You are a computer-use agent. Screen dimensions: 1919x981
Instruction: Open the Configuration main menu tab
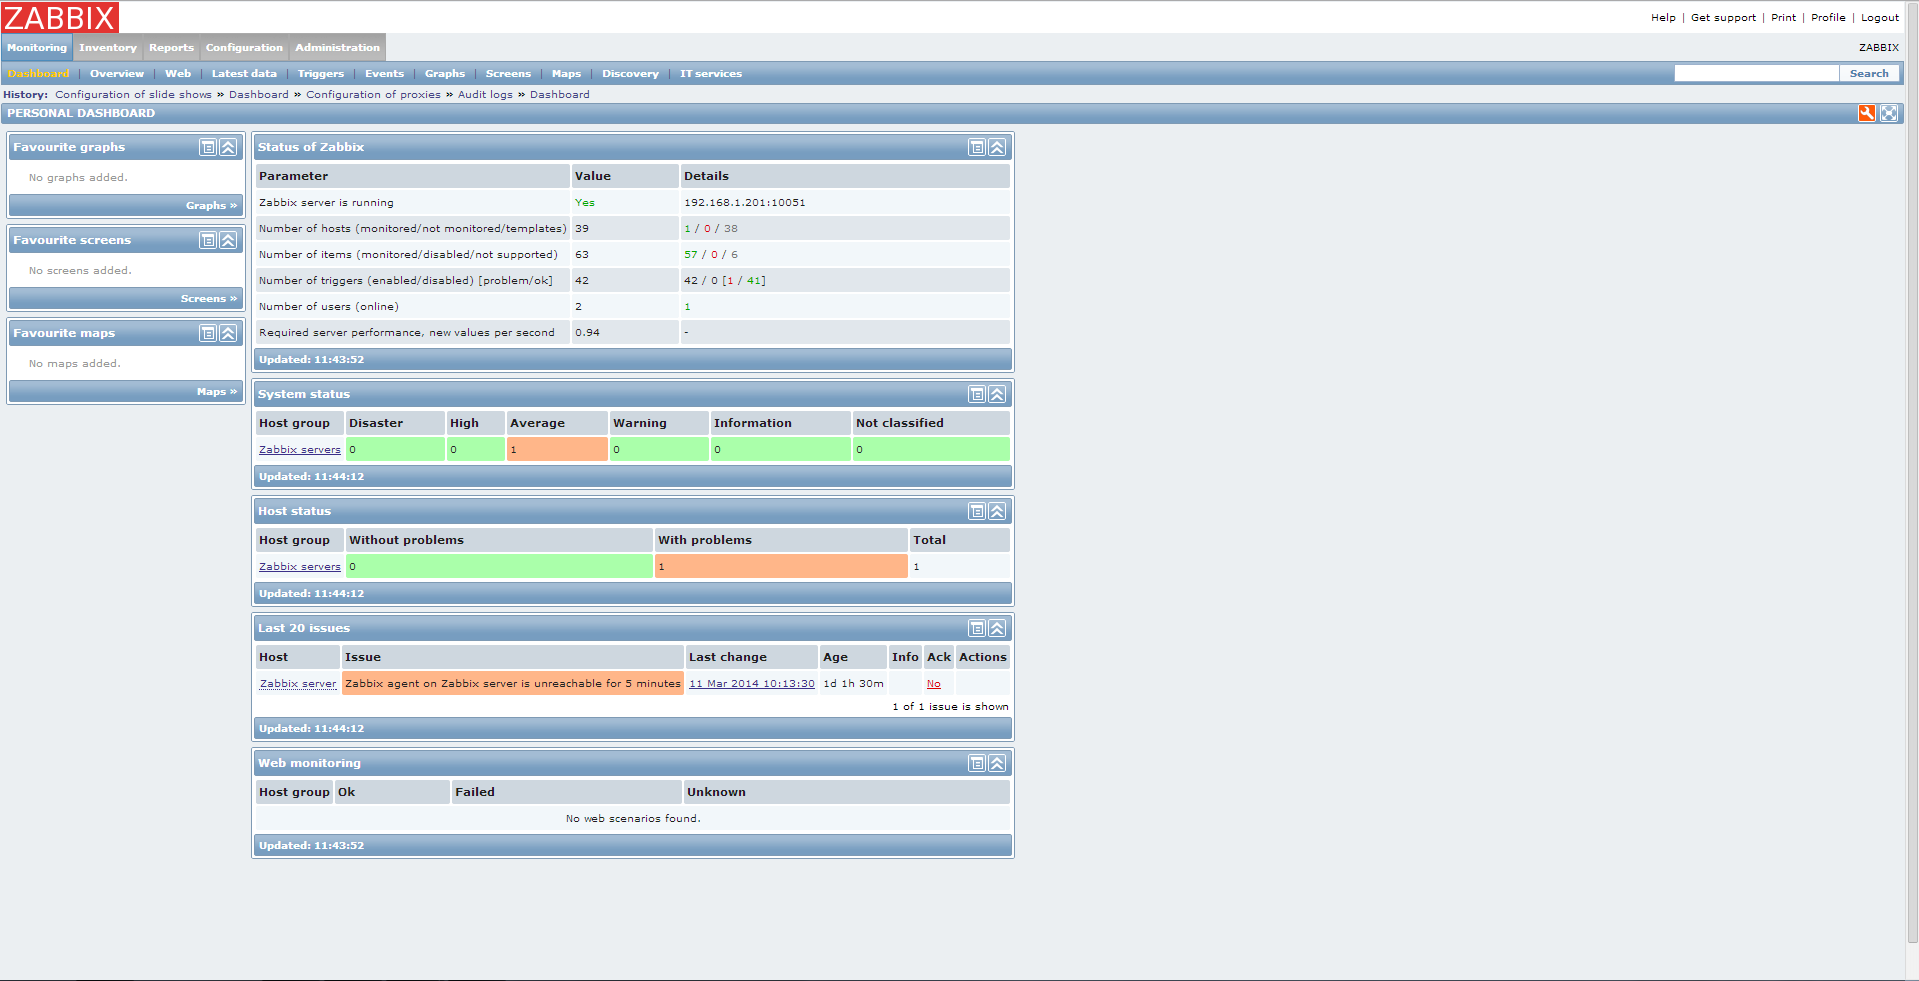tap(244, 48)
